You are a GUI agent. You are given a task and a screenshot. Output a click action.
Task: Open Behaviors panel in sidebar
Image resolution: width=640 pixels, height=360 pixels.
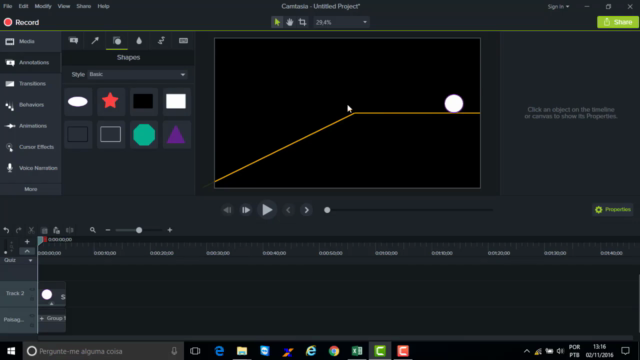tap(31, 105)
